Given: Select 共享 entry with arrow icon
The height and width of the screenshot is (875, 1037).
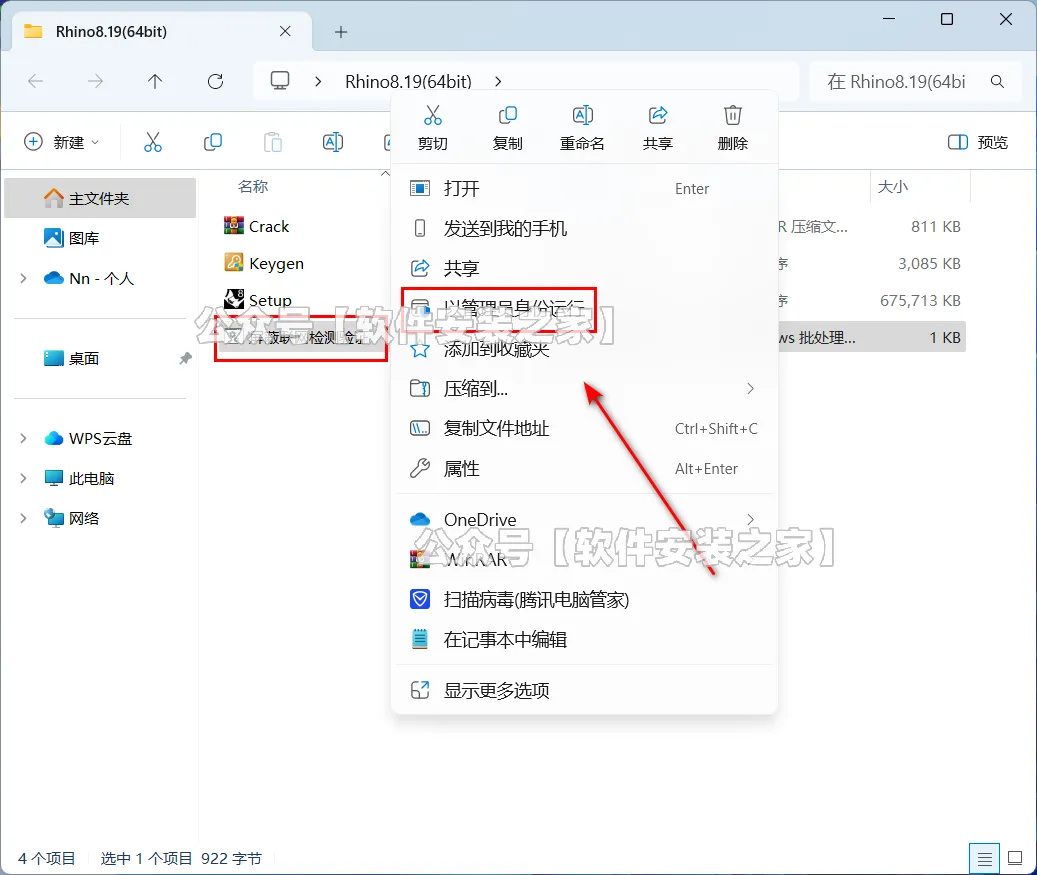Looking at the screenshot, I should pos(584,269).
